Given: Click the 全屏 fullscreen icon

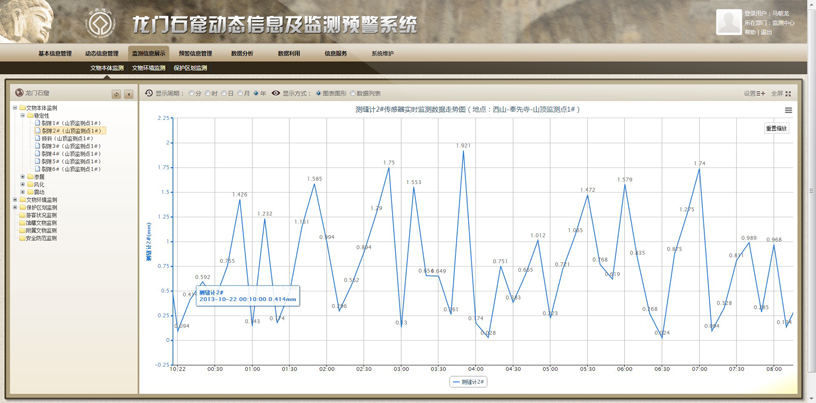Looking at the screenshot, I should click(x=788, y=93).
